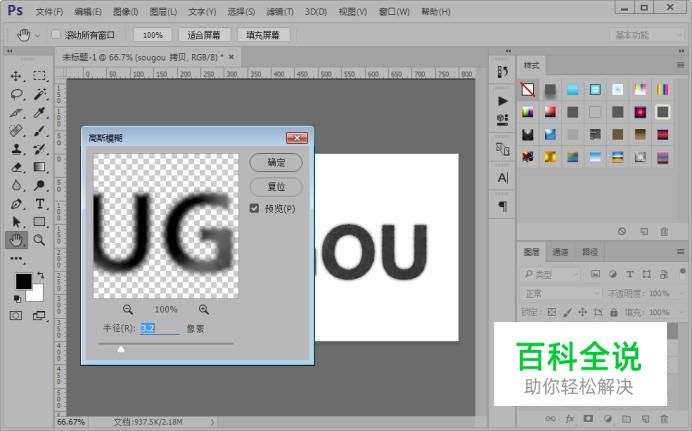This screenshot has height=431, width=692.
Task: Select the Eyedropper tool
Action: coord(40,112)
